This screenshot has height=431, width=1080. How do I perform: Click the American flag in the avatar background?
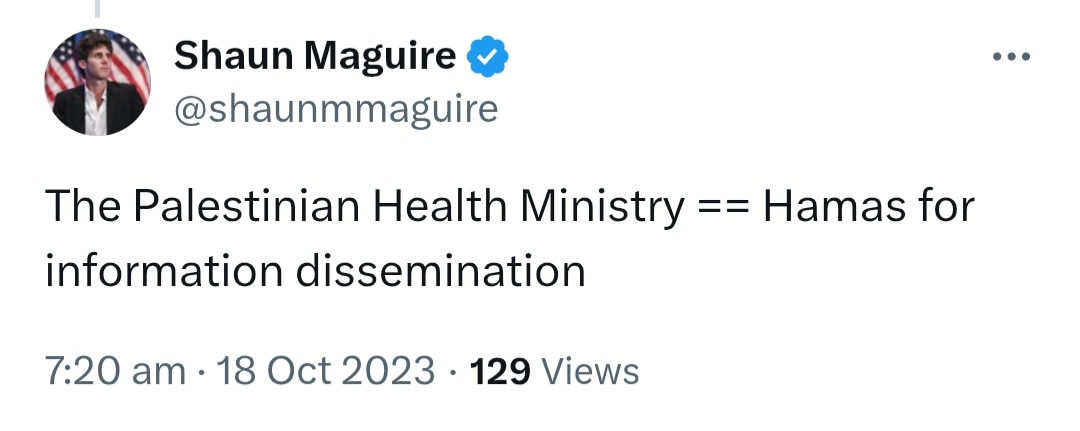point(131,62)
